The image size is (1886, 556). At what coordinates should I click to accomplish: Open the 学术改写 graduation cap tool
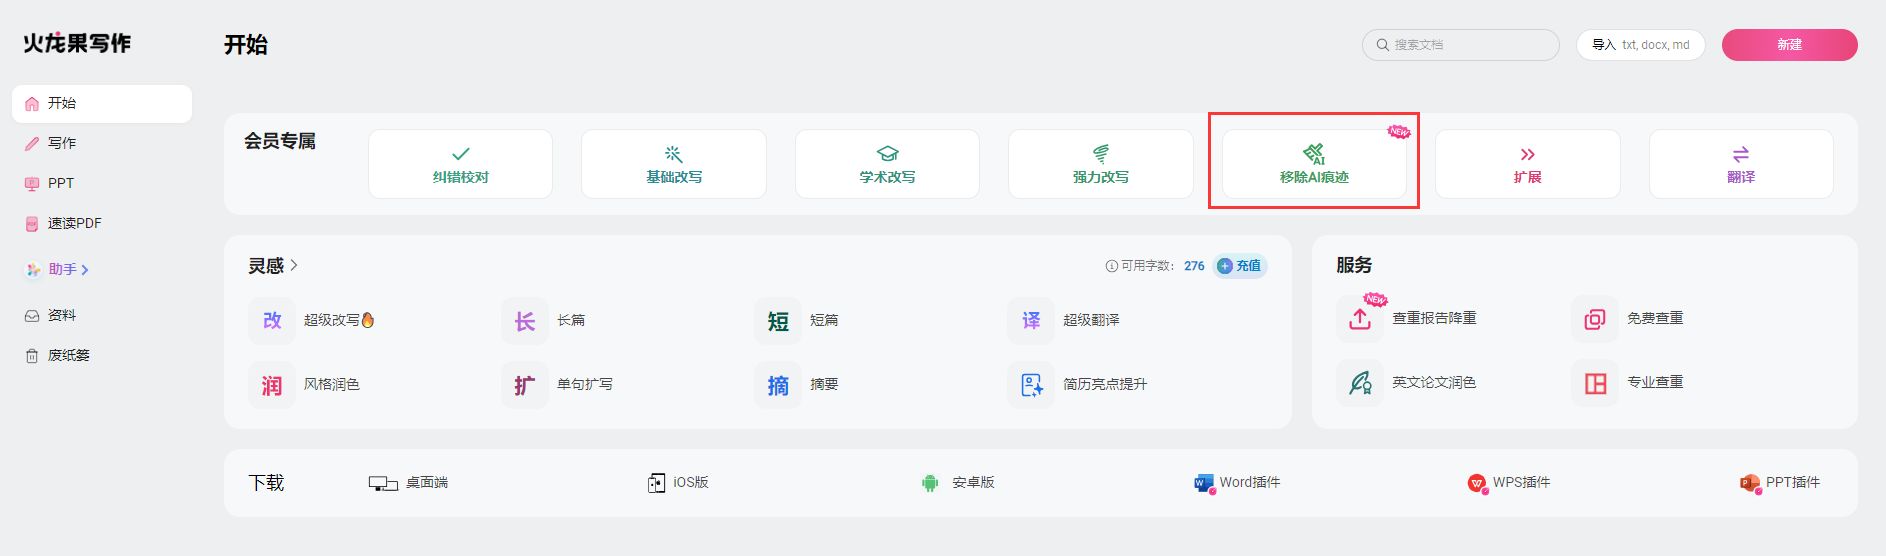887,154
